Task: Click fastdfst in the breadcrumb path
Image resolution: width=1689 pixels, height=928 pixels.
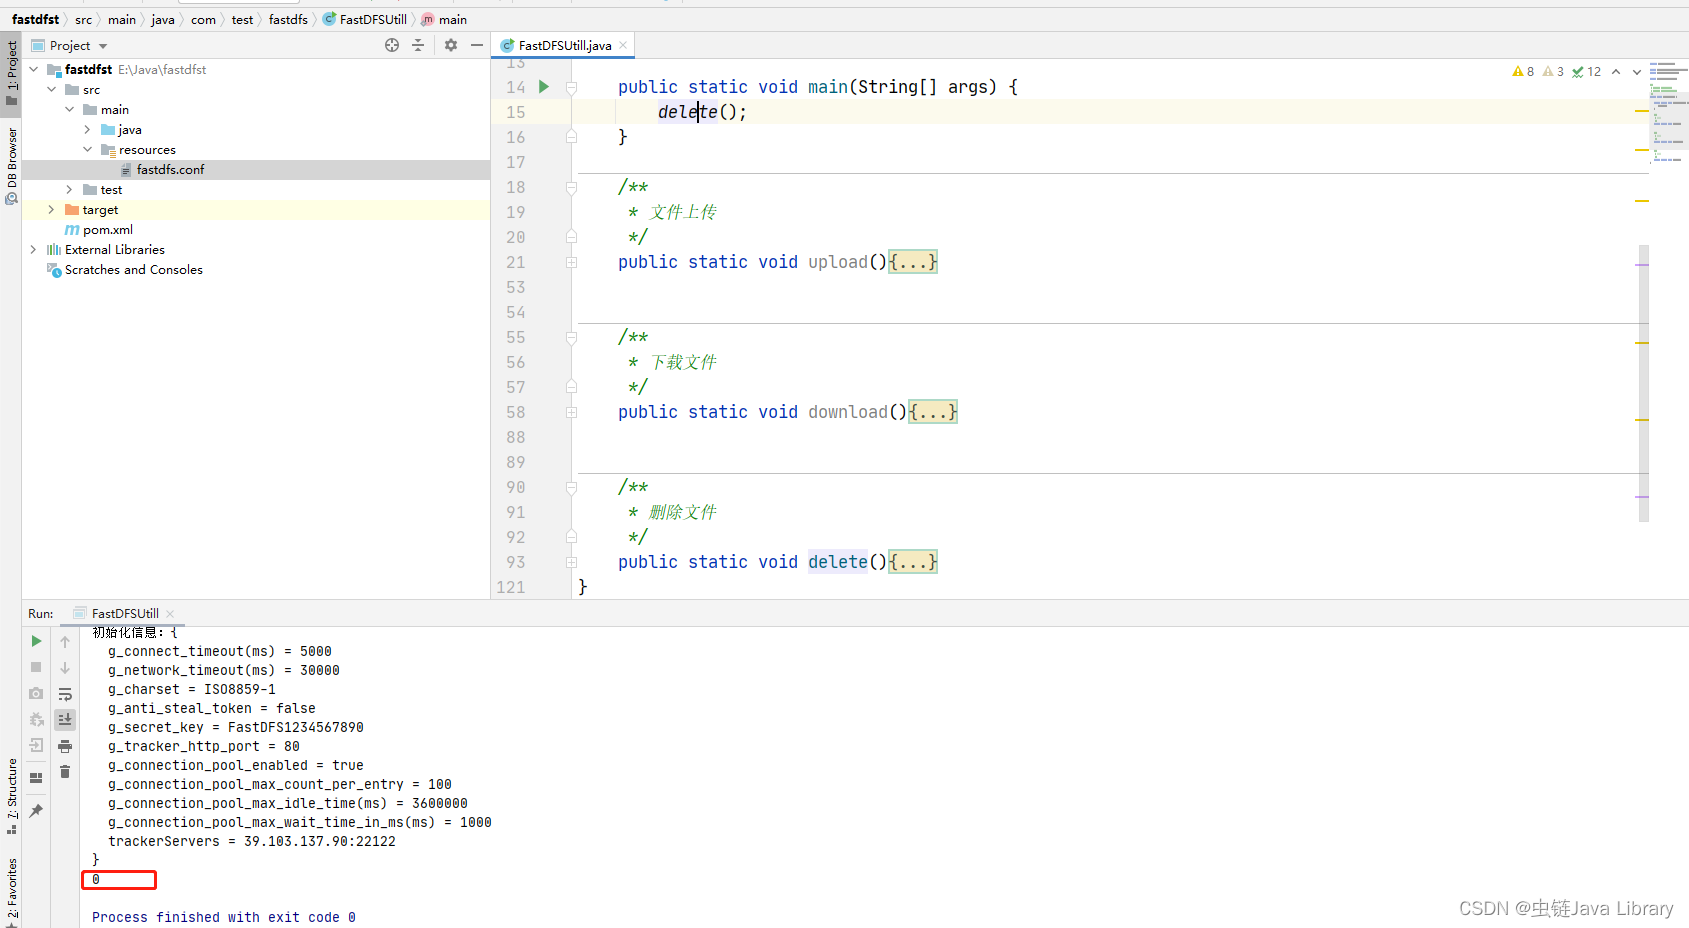Action: pos(35,19)
